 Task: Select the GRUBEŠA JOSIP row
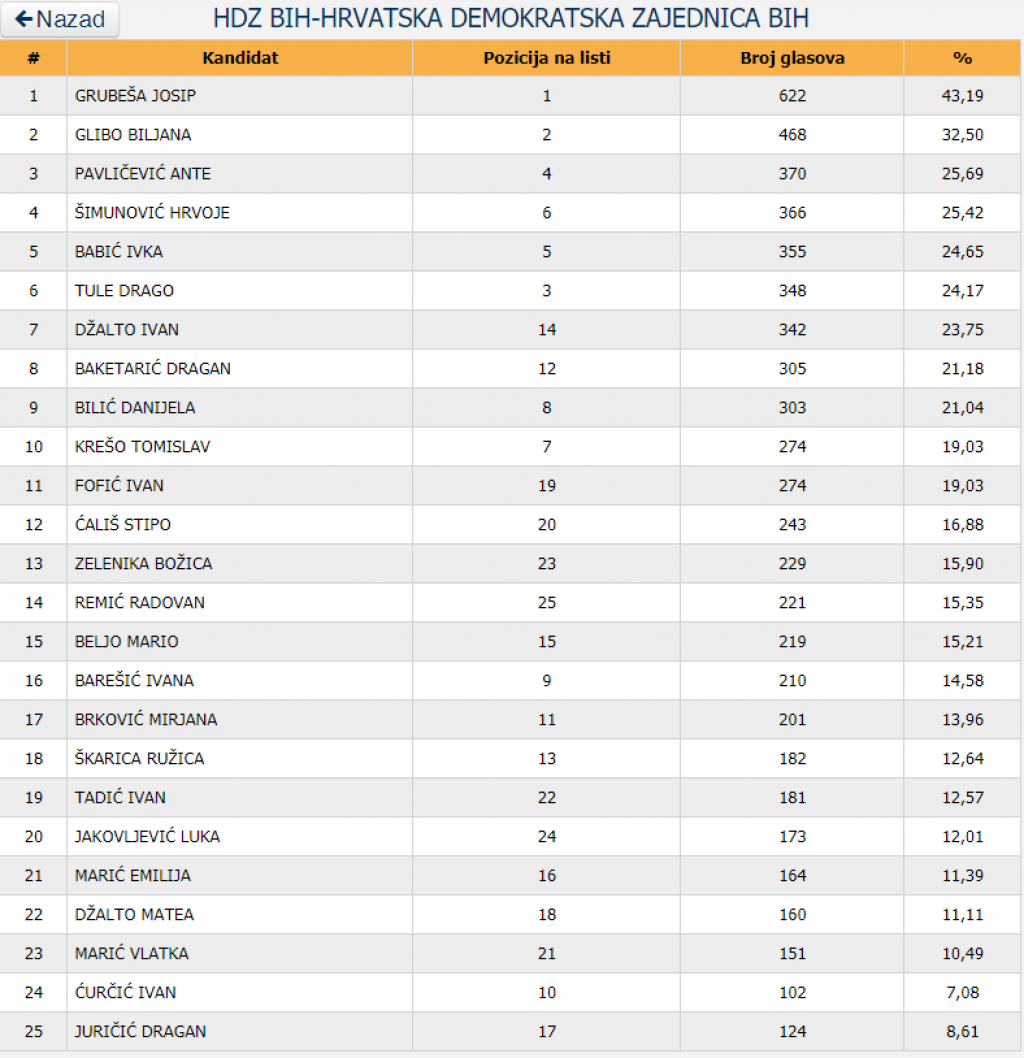tap(510, 96)
